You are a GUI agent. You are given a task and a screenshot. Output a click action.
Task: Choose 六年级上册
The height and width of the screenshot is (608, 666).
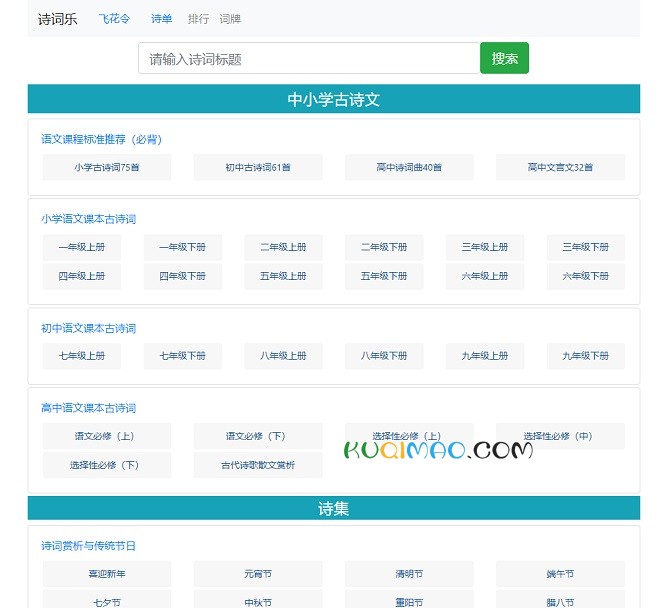coord(485,276)
